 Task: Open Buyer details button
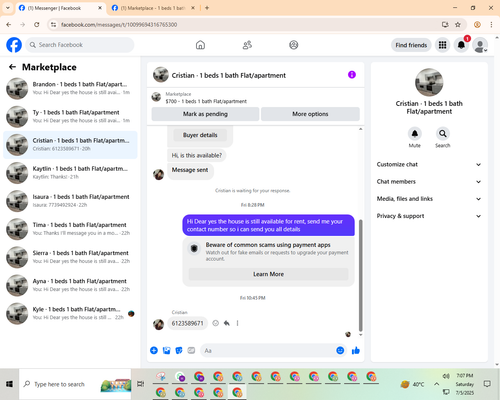tap(200, 135)
